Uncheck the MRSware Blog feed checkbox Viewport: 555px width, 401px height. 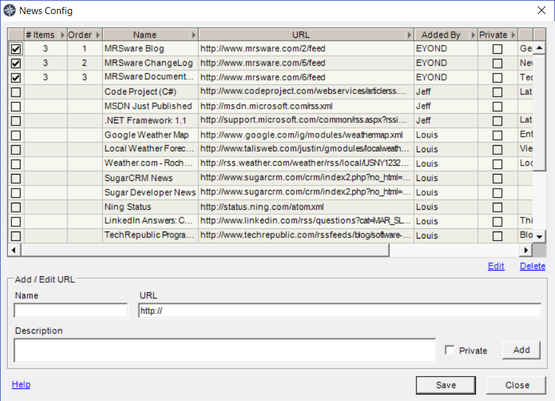pos(16,49)
